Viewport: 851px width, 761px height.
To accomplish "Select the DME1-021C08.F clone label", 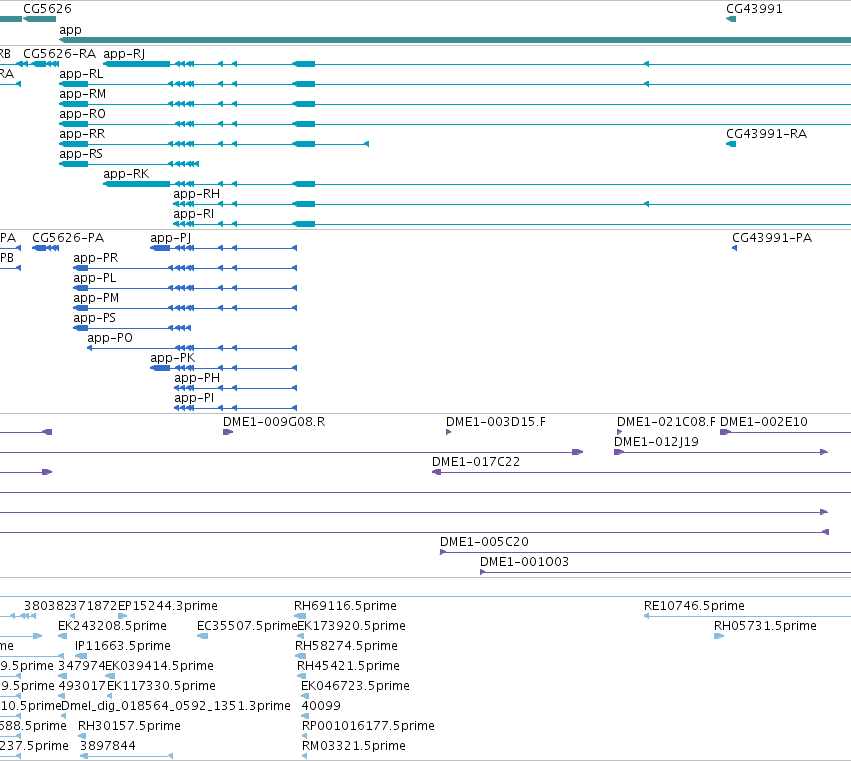I will [x=666, y=422].
